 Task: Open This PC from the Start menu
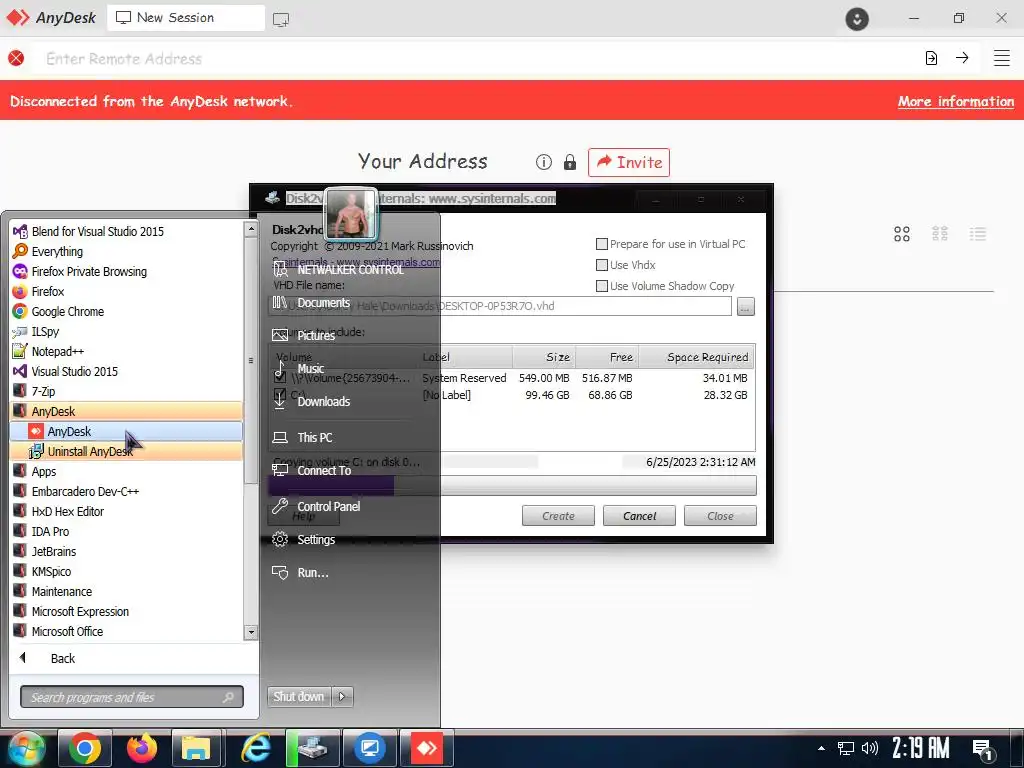pos(314,438)
